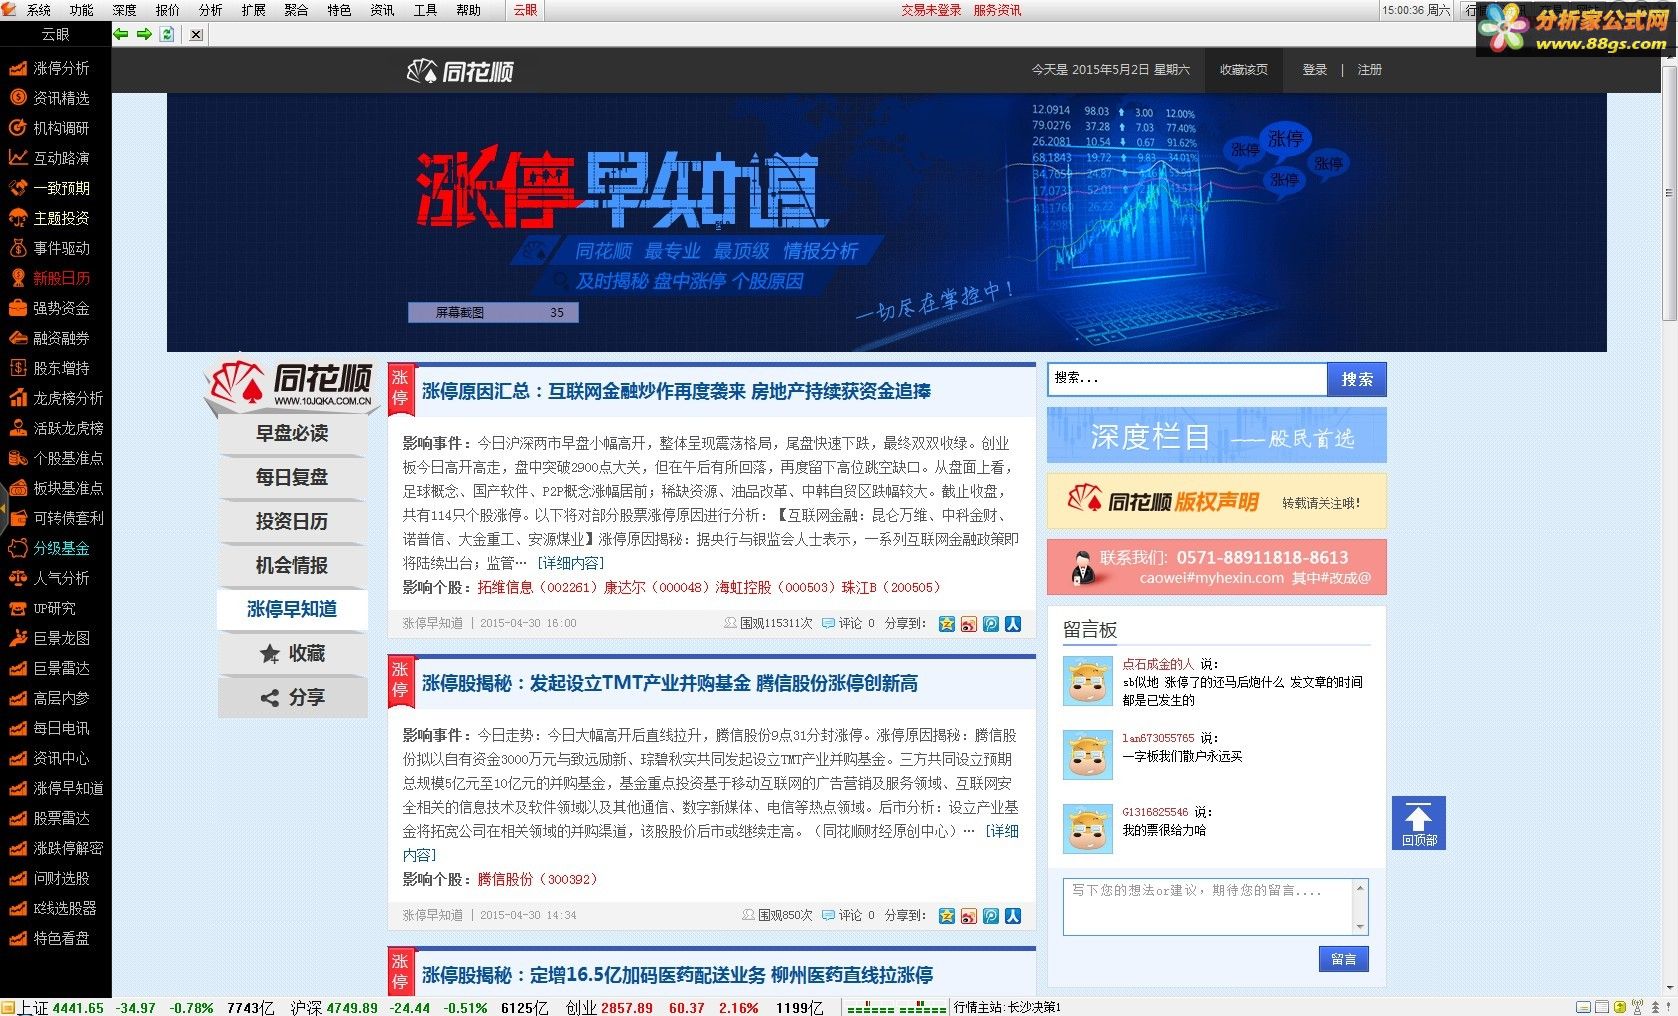1678x1016 pixels.
Task: Open the 帮助 menu
Action: (468, 10)
